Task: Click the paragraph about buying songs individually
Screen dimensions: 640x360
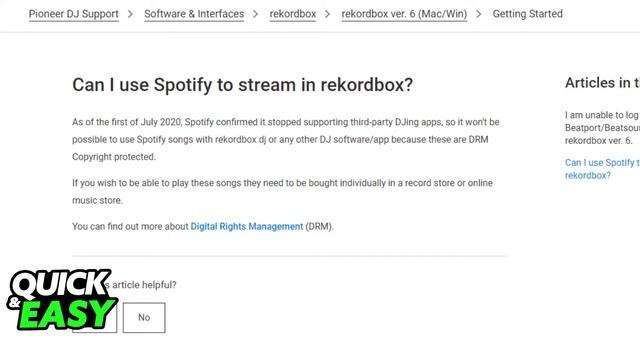Action: 282,191
